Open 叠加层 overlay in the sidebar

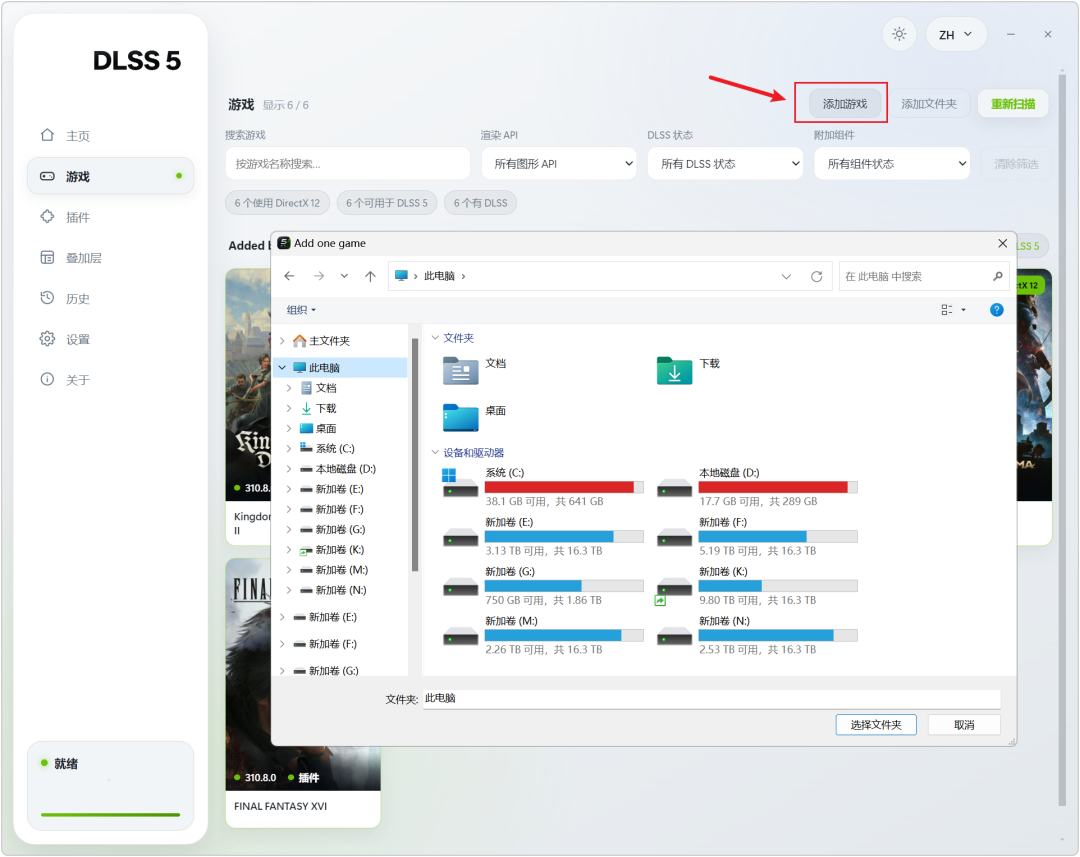point(110,258)
